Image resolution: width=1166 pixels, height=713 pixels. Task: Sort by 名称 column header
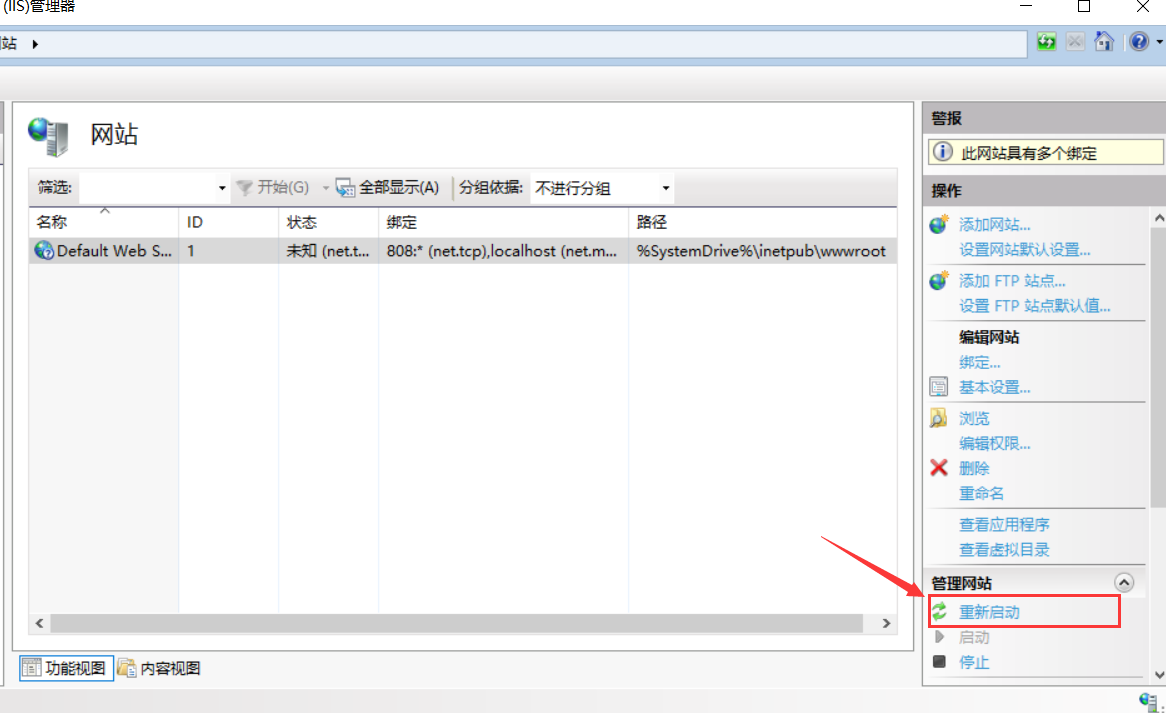click(x=104, y=222)
